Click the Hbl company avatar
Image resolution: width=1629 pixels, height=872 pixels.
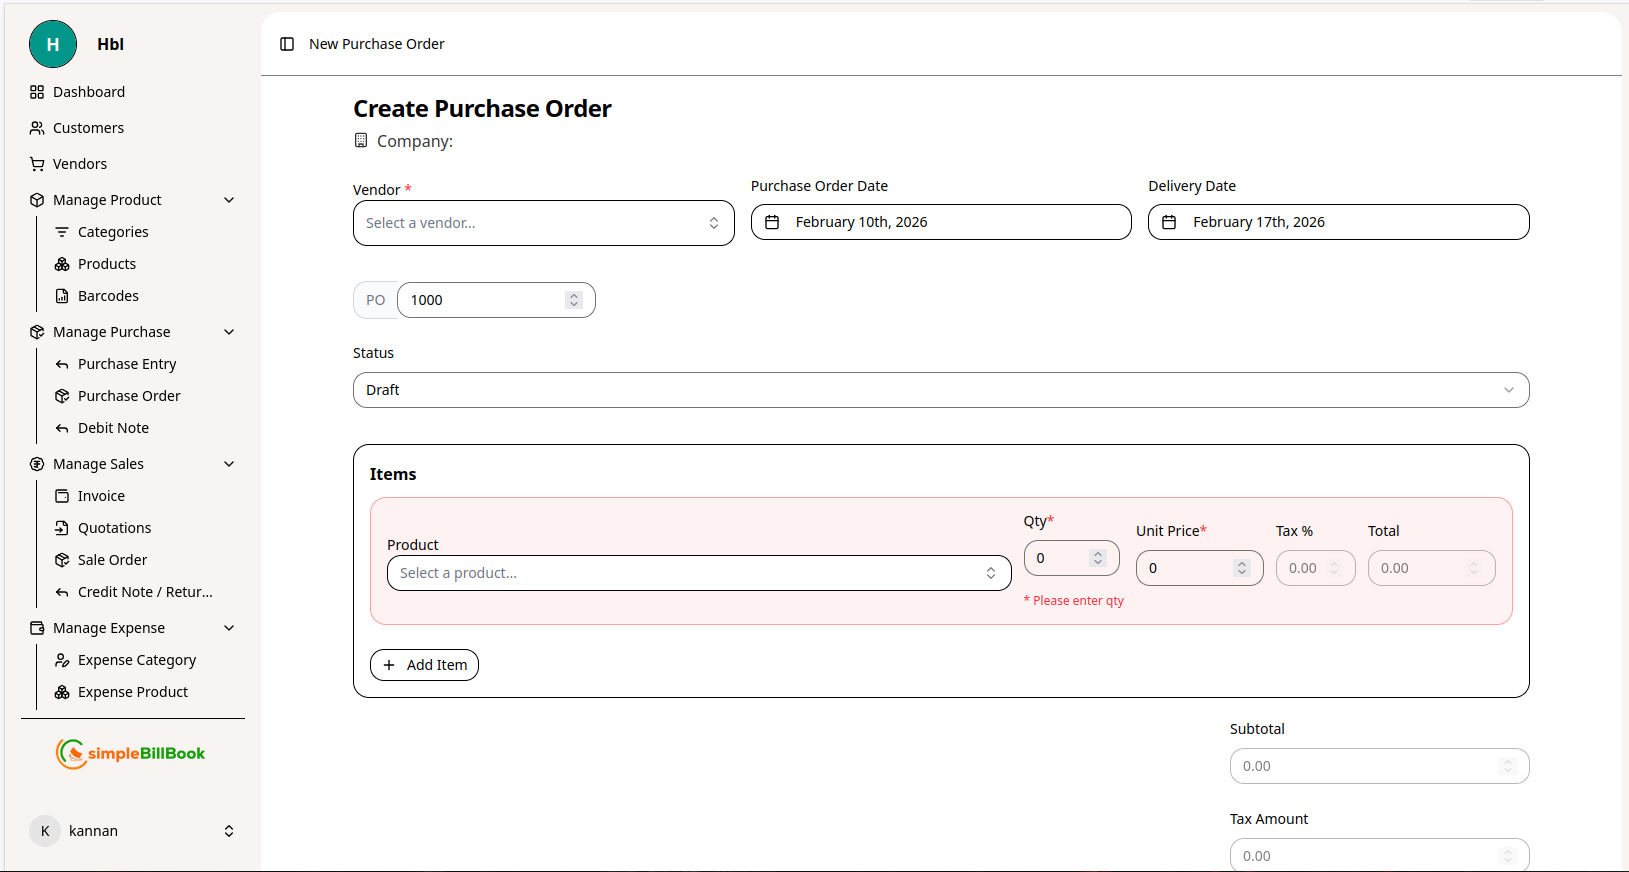[x=53, y=44]
